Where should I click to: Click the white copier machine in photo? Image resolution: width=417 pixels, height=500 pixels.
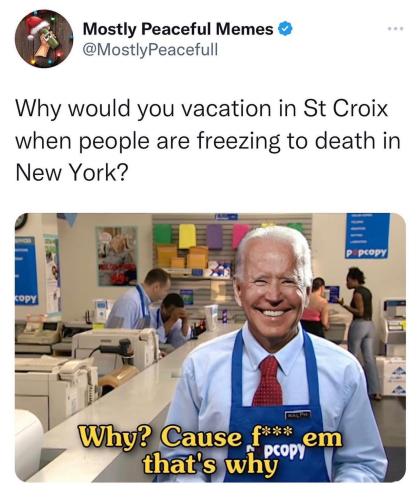[115, 347]
